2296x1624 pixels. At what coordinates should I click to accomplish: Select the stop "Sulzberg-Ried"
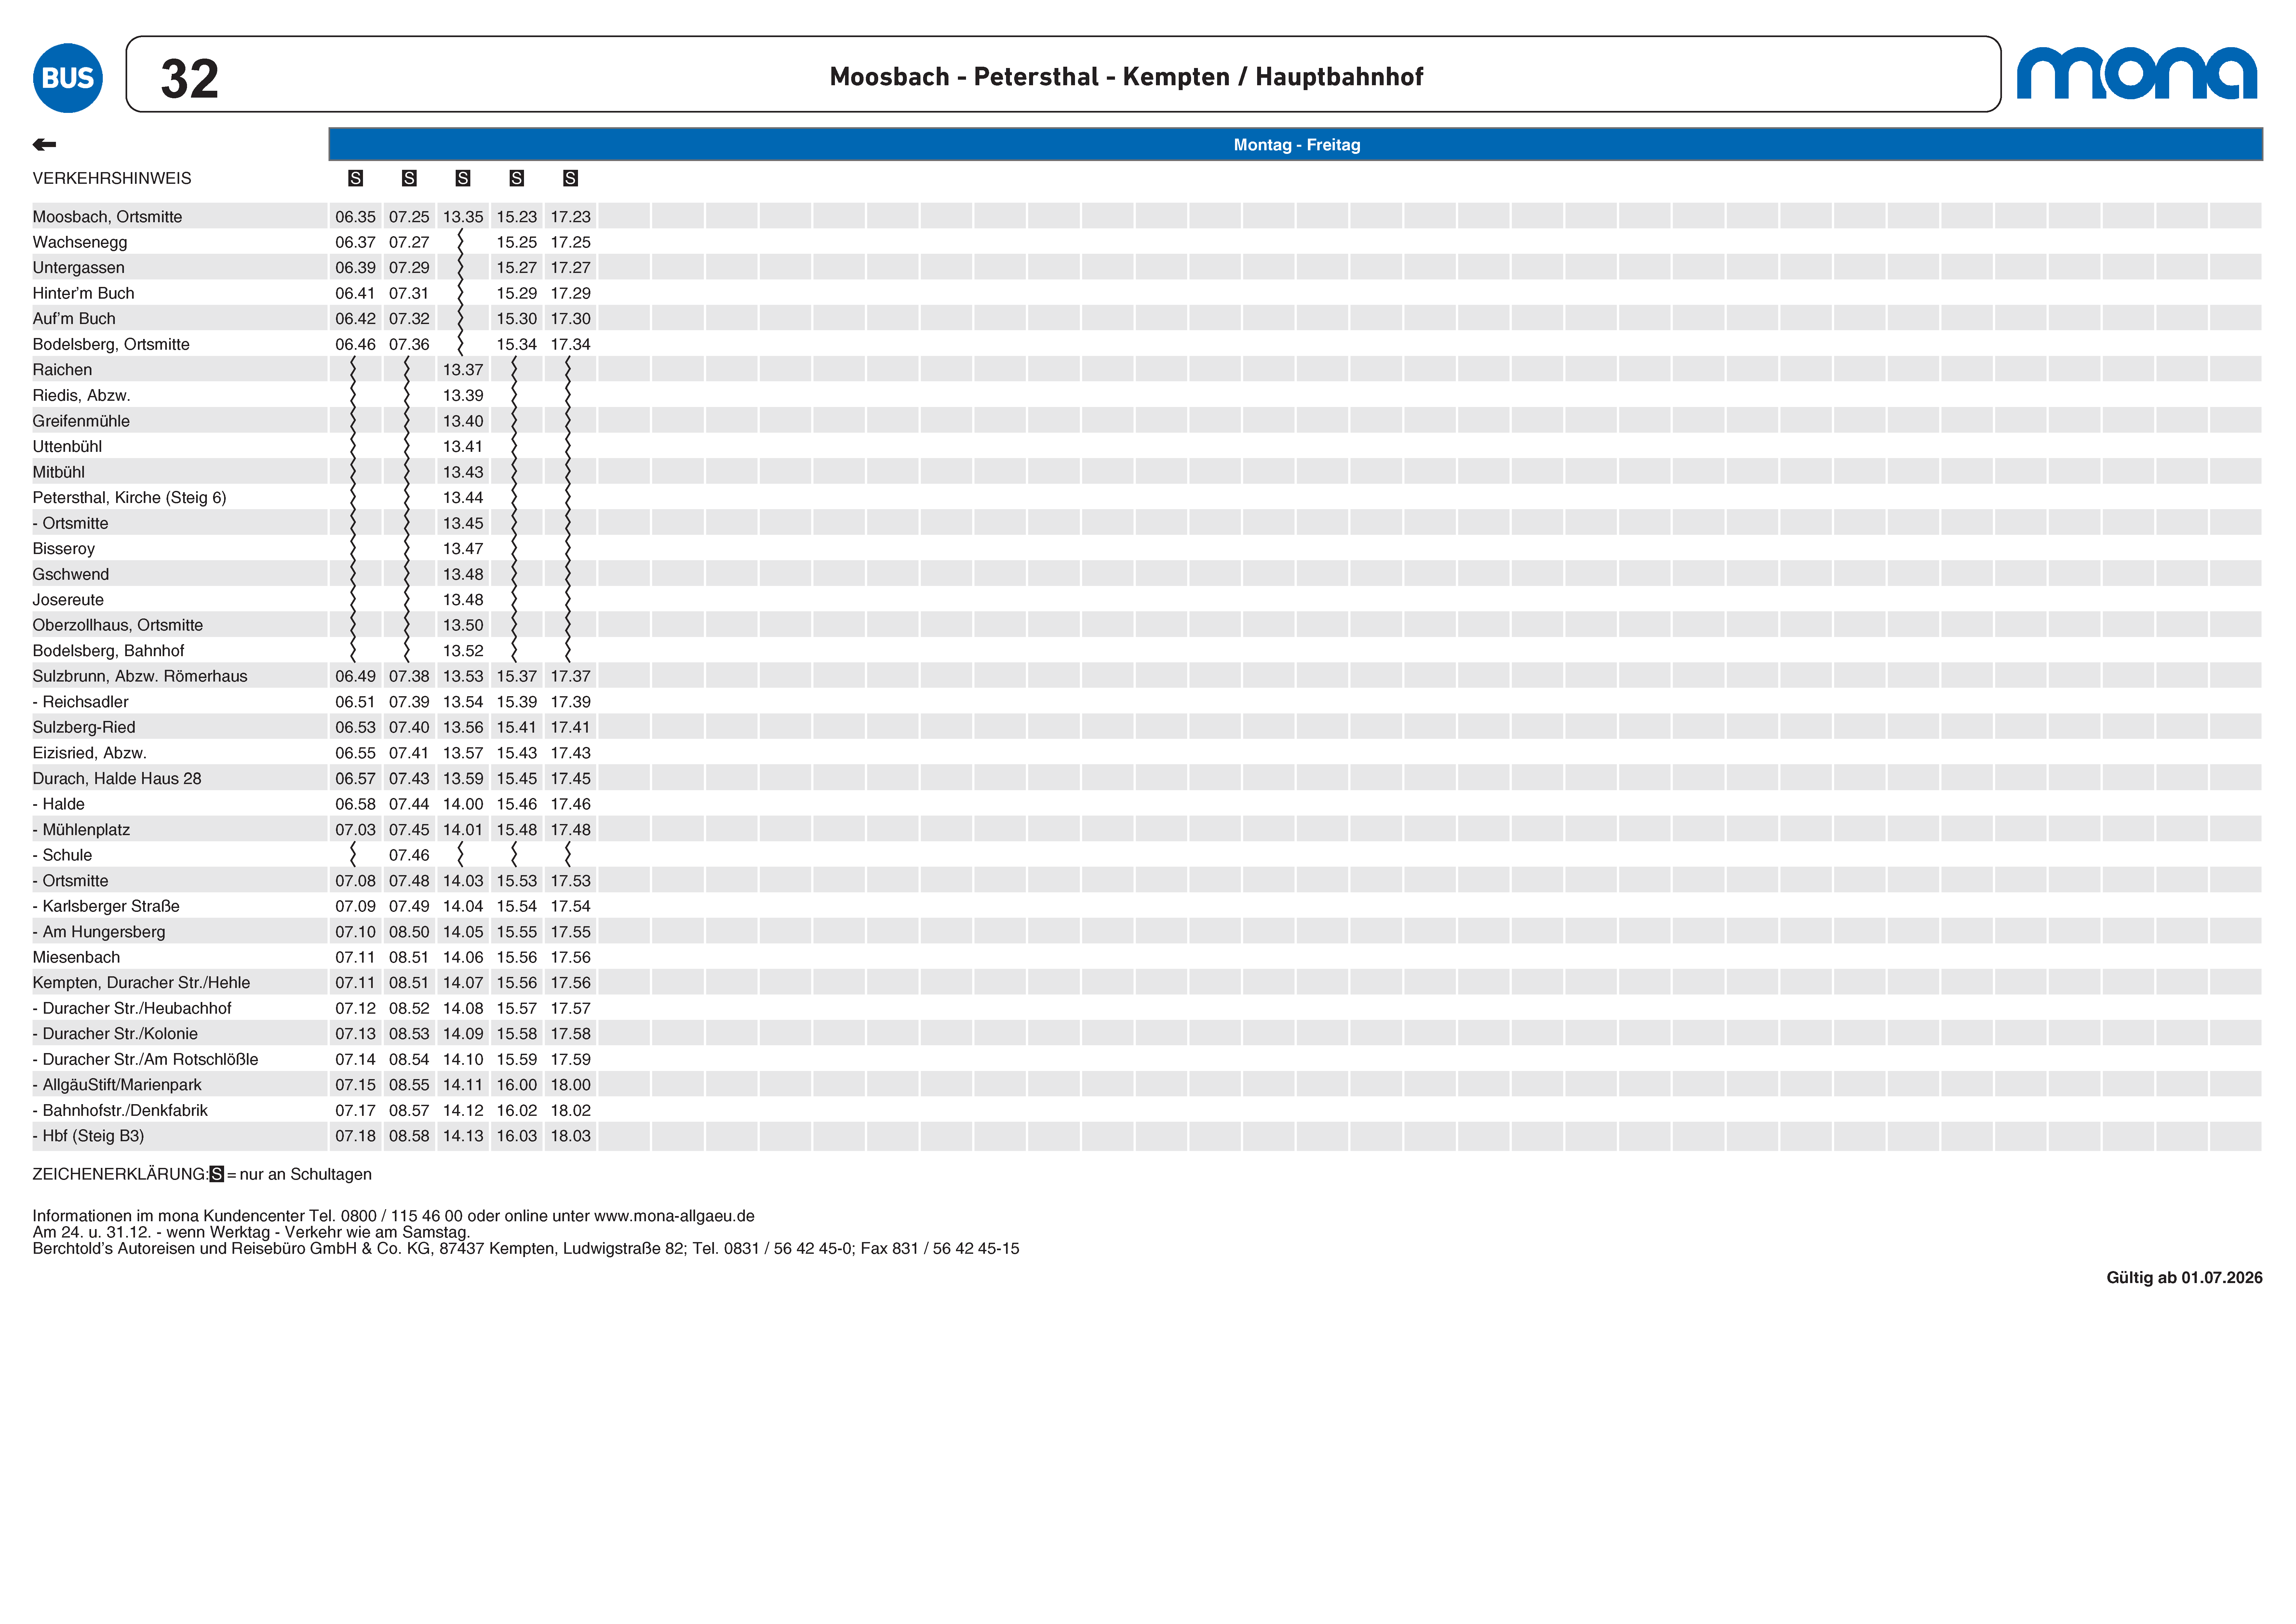pyautogui.click(x=84, y=727)
